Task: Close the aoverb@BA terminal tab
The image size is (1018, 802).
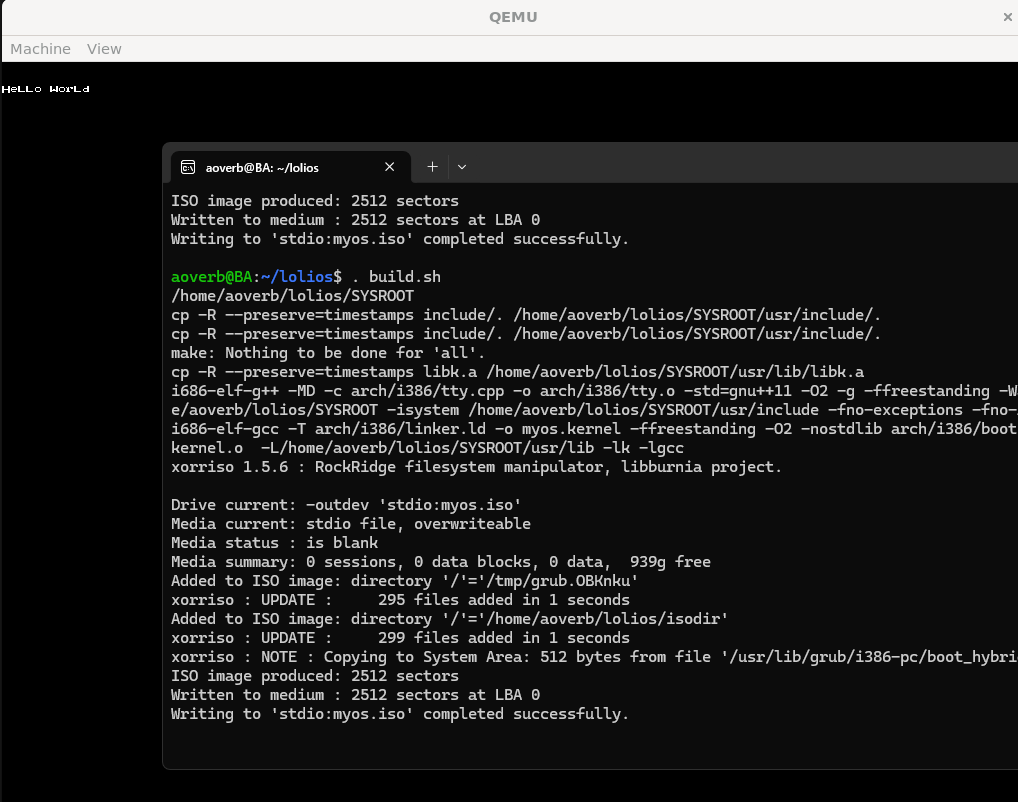Action: tap(390, 167)
